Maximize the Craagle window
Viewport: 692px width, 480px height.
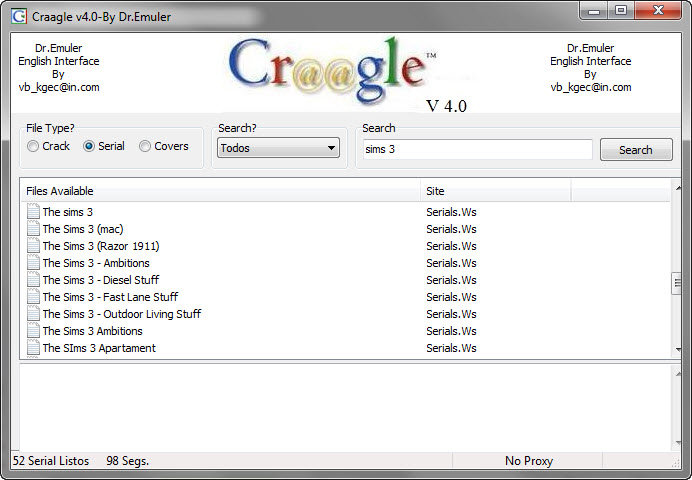tap(621, 11)
